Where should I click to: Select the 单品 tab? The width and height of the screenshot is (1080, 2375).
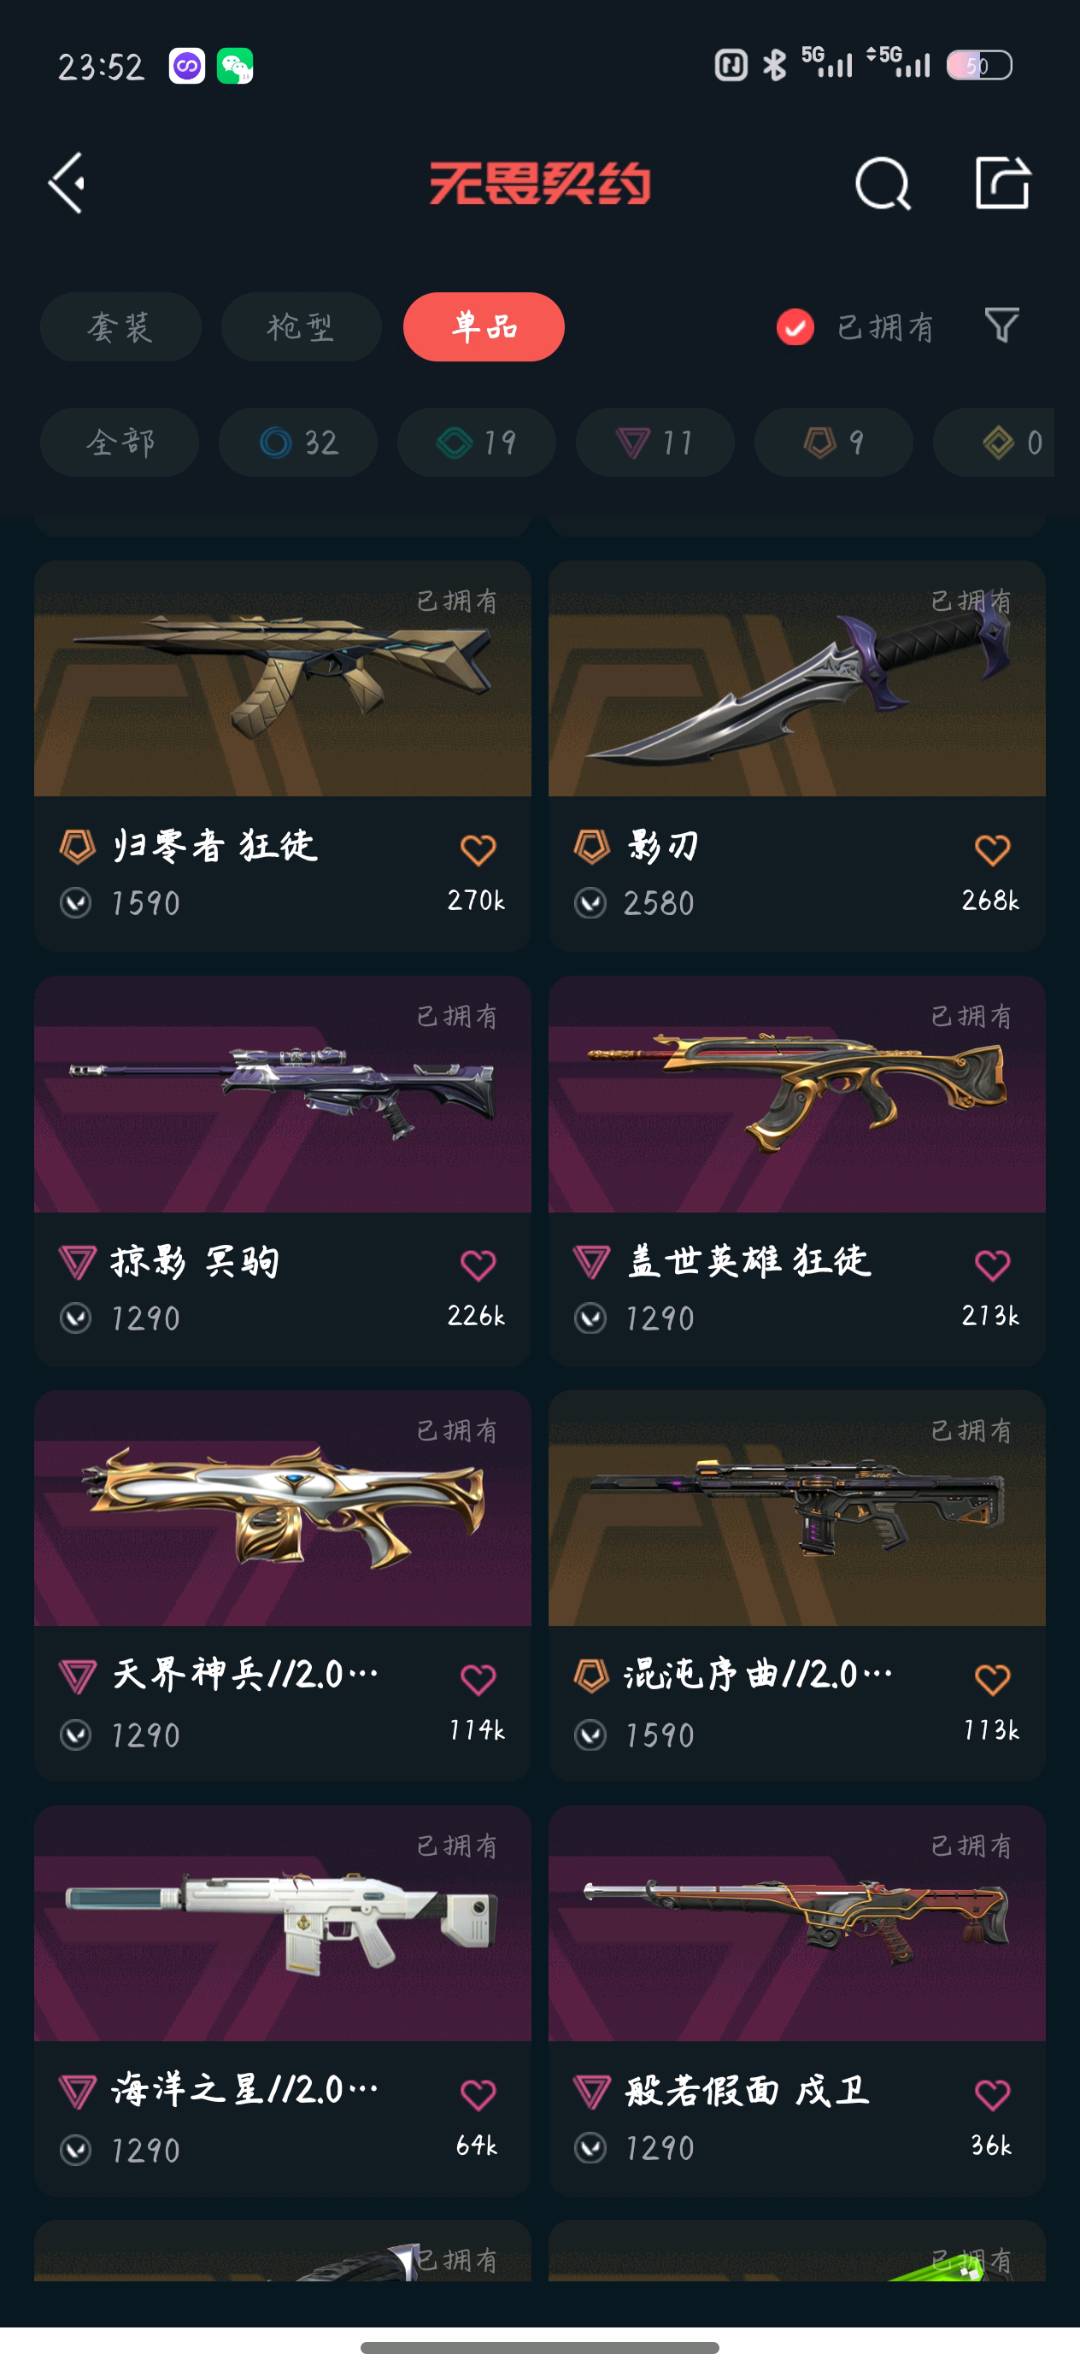coord(484,327)
